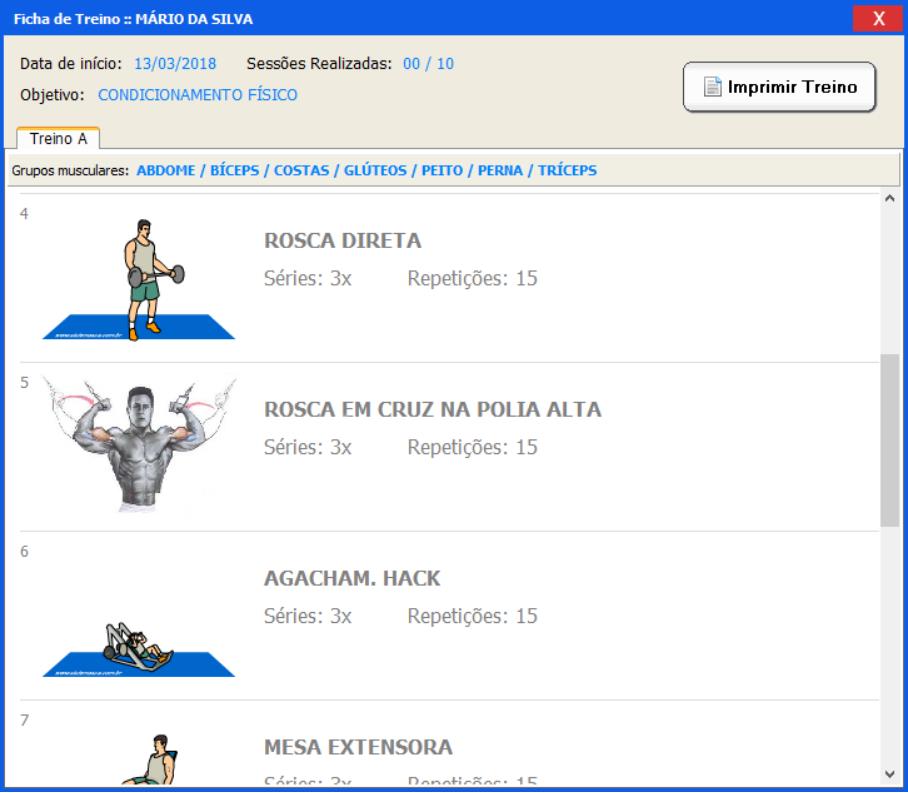Click the Grupos musculares label
This screenshot has width=908, height=793.
[x=70, y=170]
